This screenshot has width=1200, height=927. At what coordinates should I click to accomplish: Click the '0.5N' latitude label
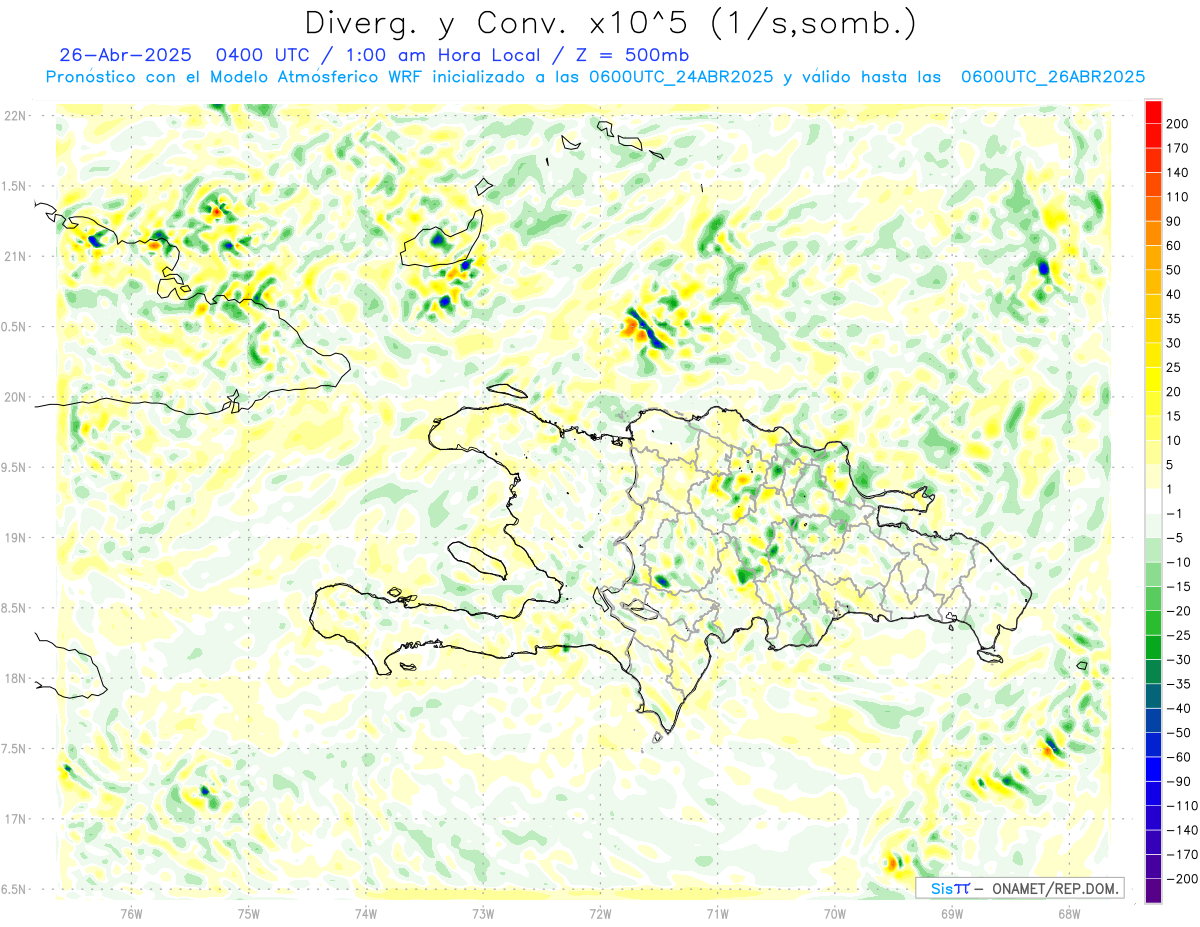tap(13, 327)
